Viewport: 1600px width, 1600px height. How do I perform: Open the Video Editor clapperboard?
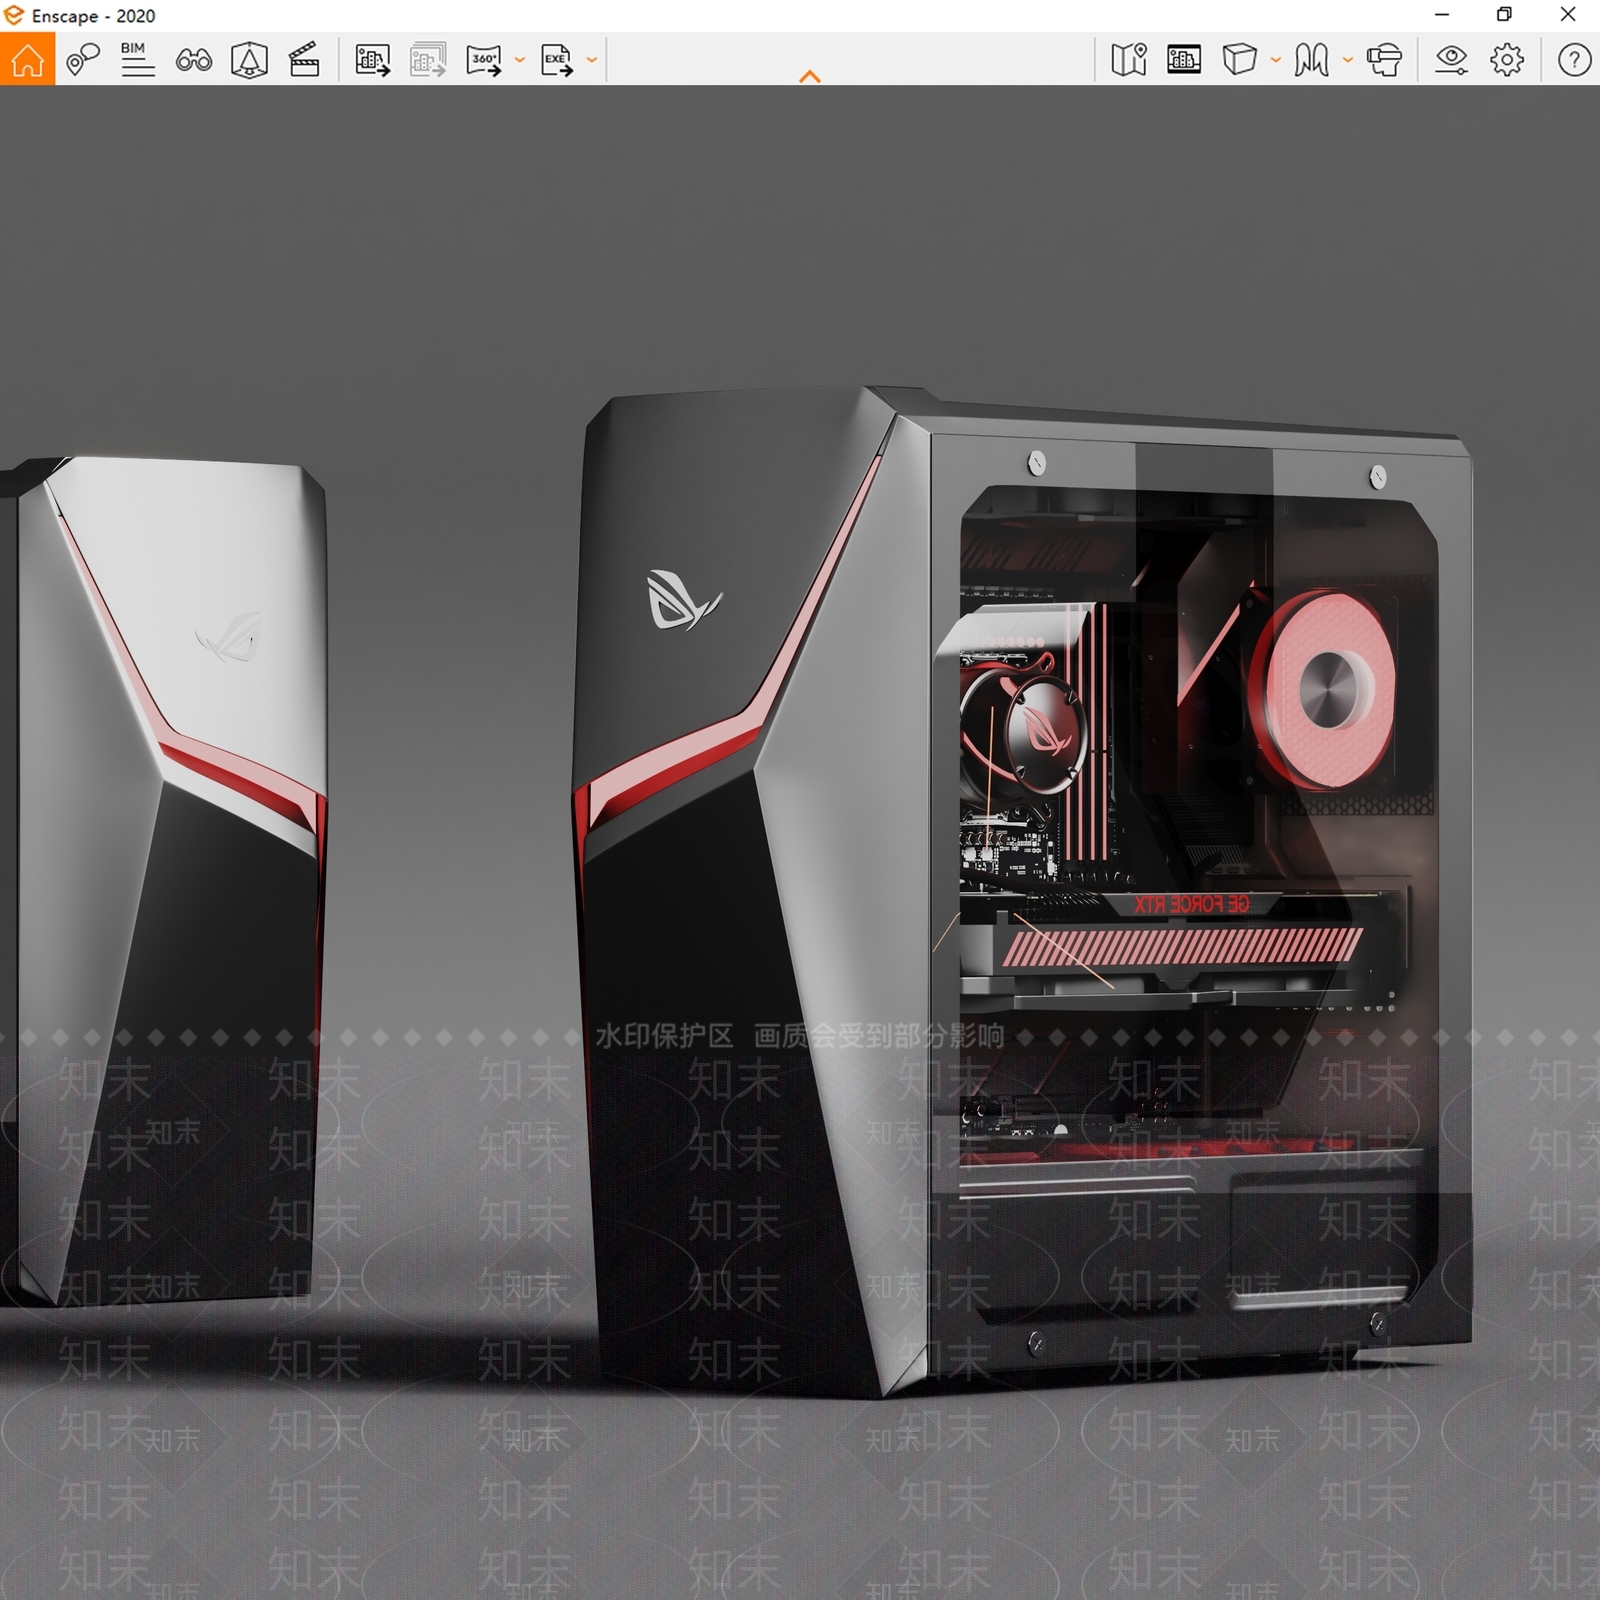(304, 60)
